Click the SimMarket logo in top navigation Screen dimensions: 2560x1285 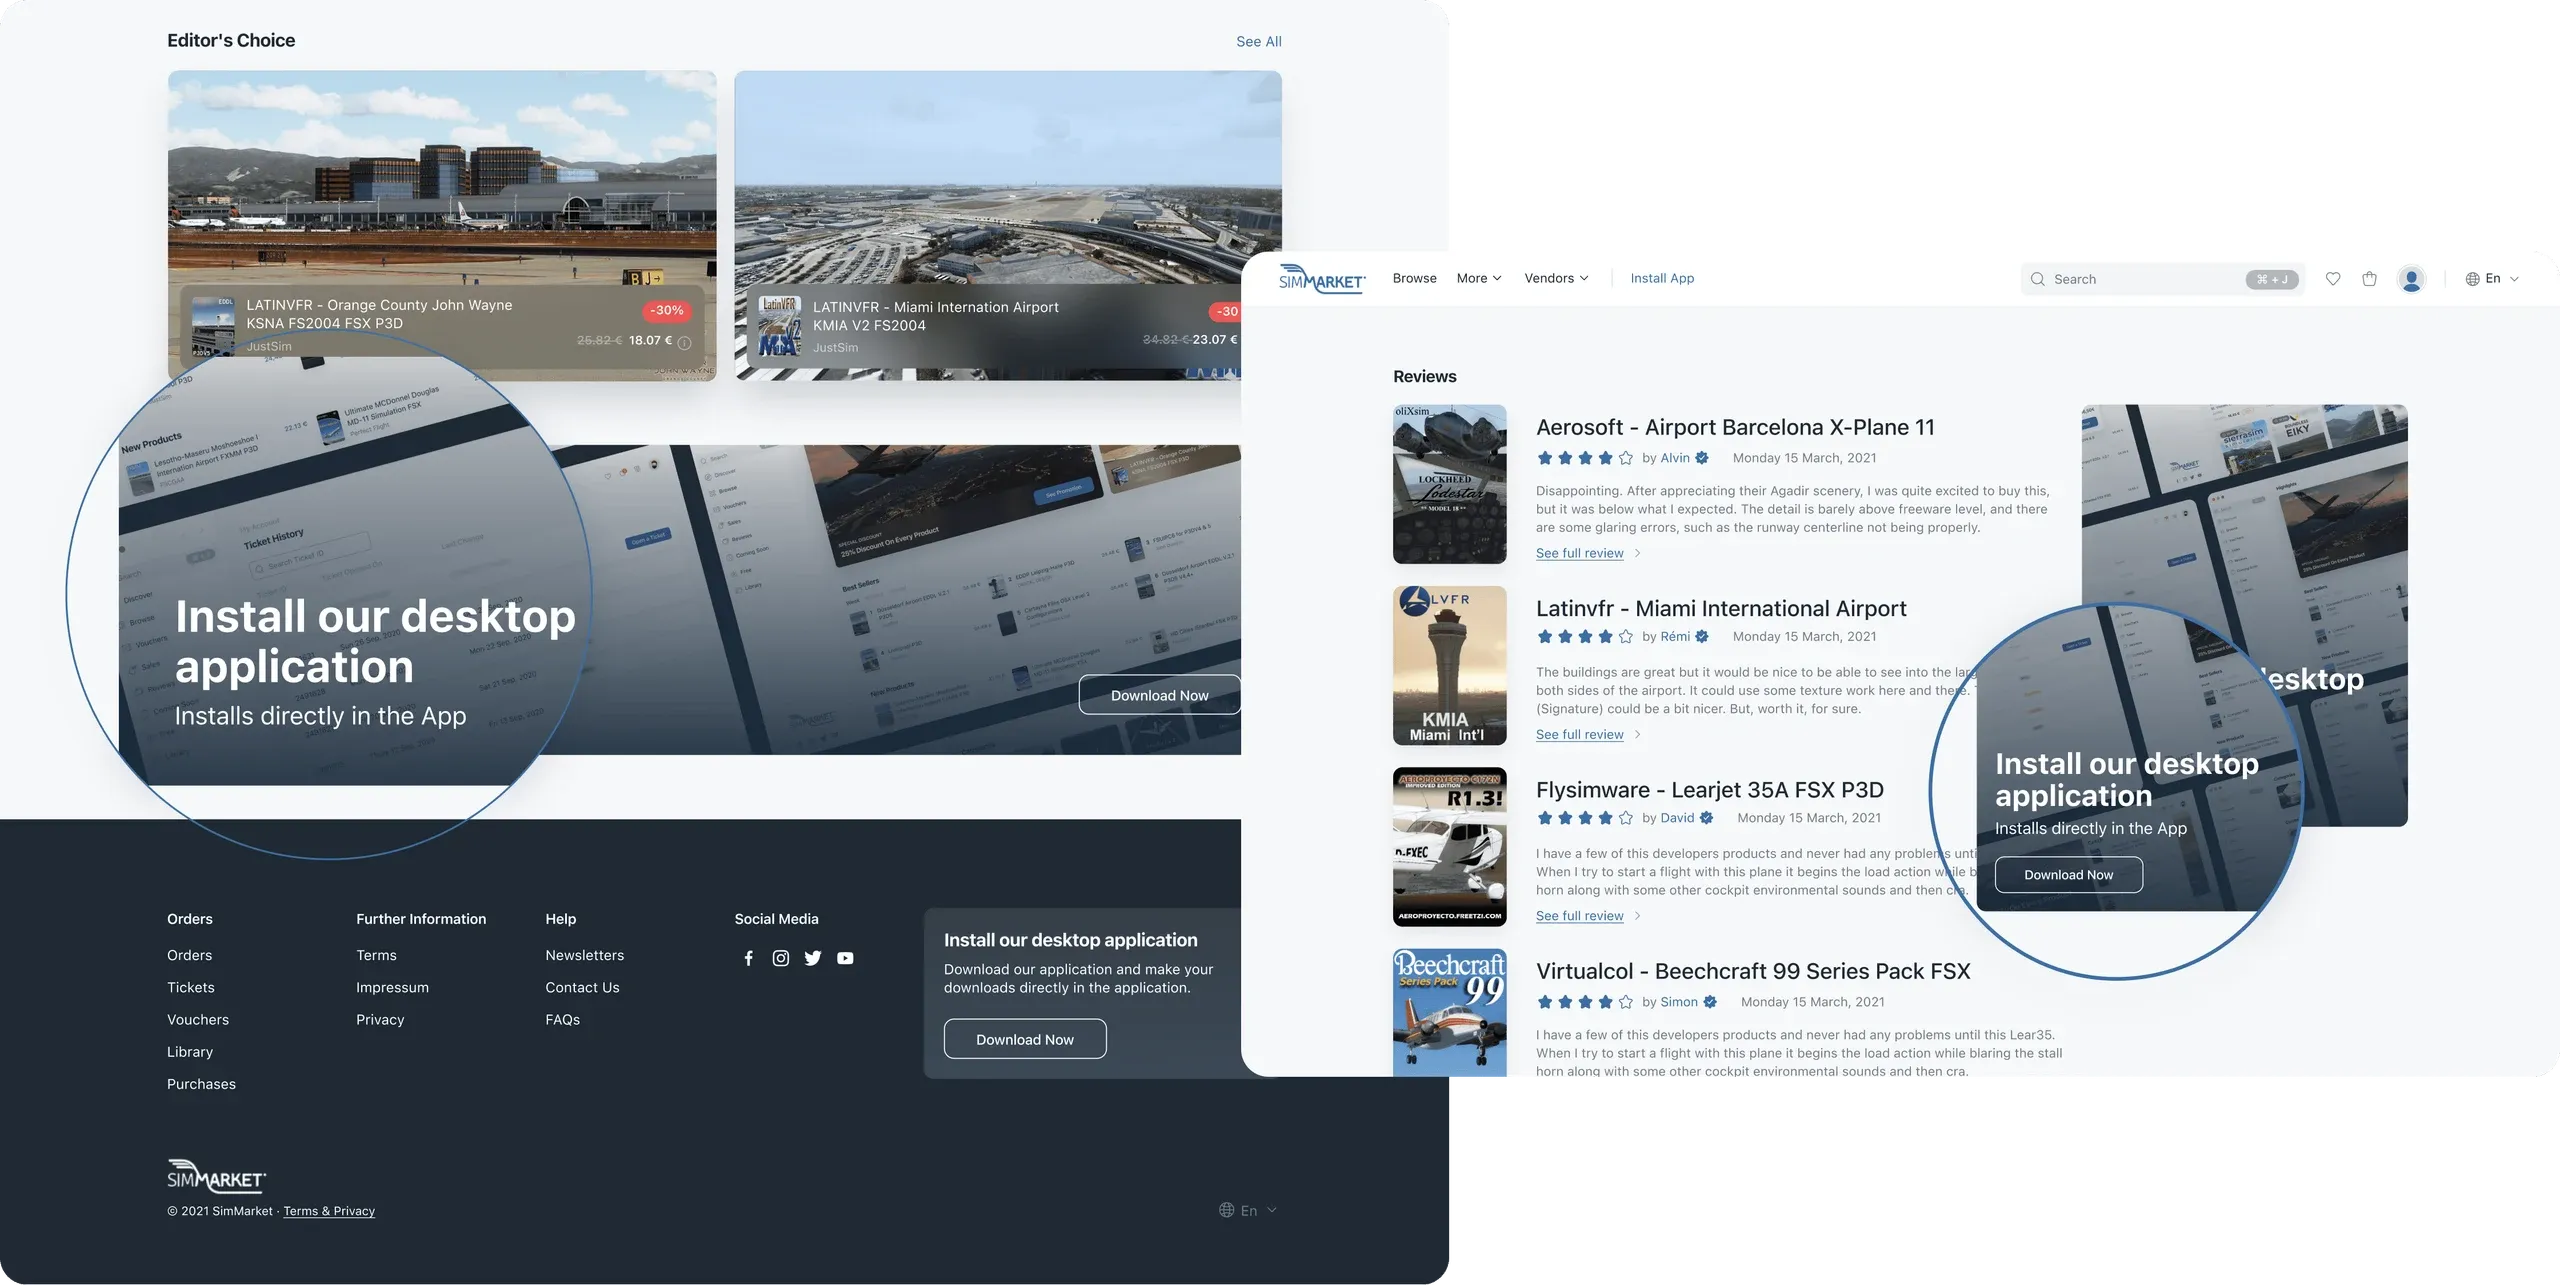click(x=1321, y=278)
